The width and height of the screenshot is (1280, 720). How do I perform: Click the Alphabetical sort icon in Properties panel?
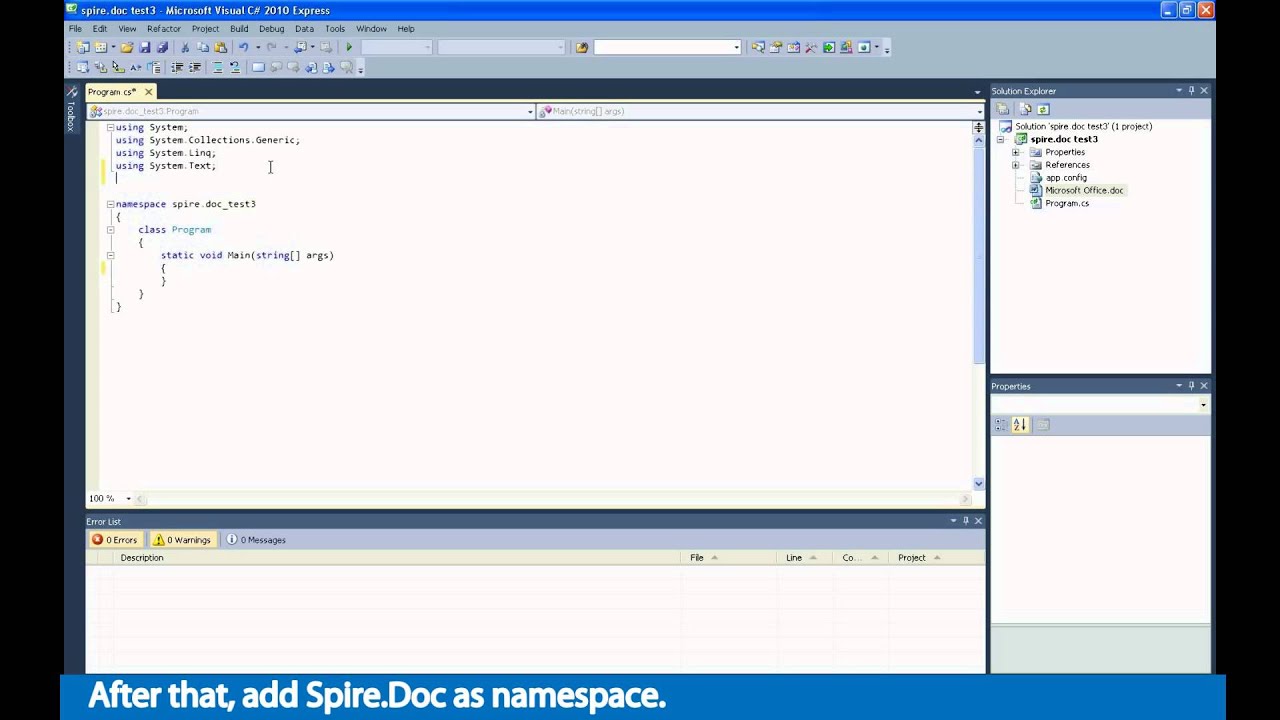tap(1020, 425)
